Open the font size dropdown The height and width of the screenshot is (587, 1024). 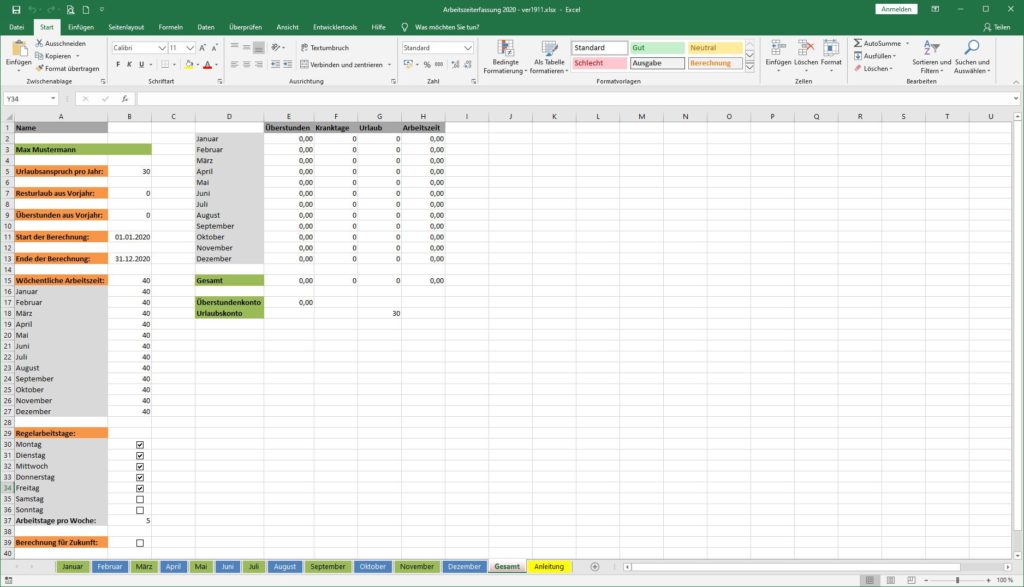coord(189,48)
